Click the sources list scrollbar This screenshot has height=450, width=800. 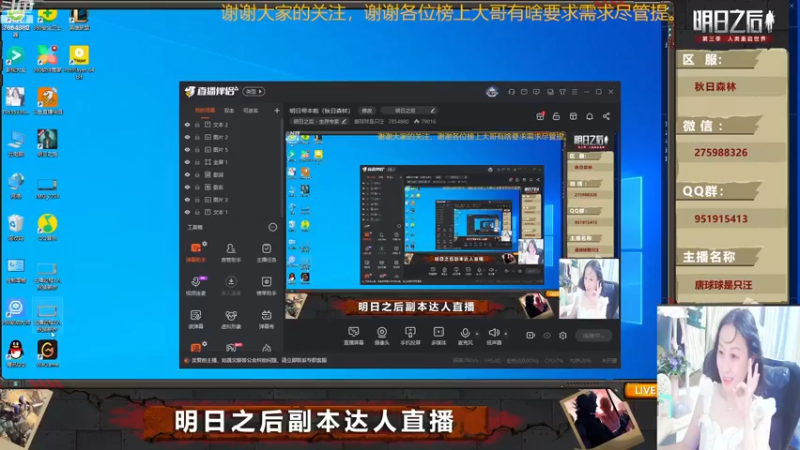(282, 168)
